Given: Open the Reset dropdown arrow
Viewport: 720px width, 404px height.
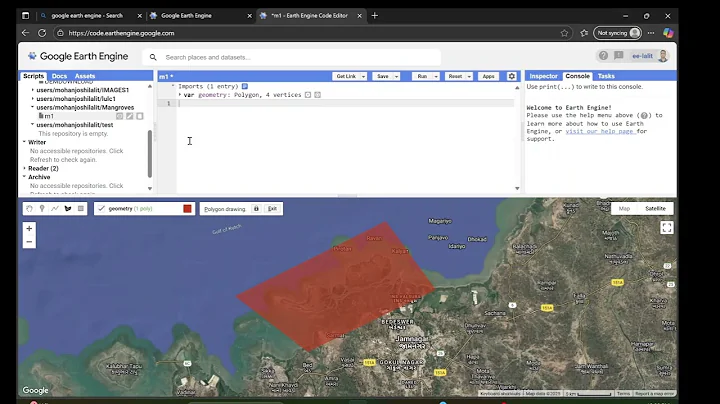Looking at the screenshot, I should point(469,76).
